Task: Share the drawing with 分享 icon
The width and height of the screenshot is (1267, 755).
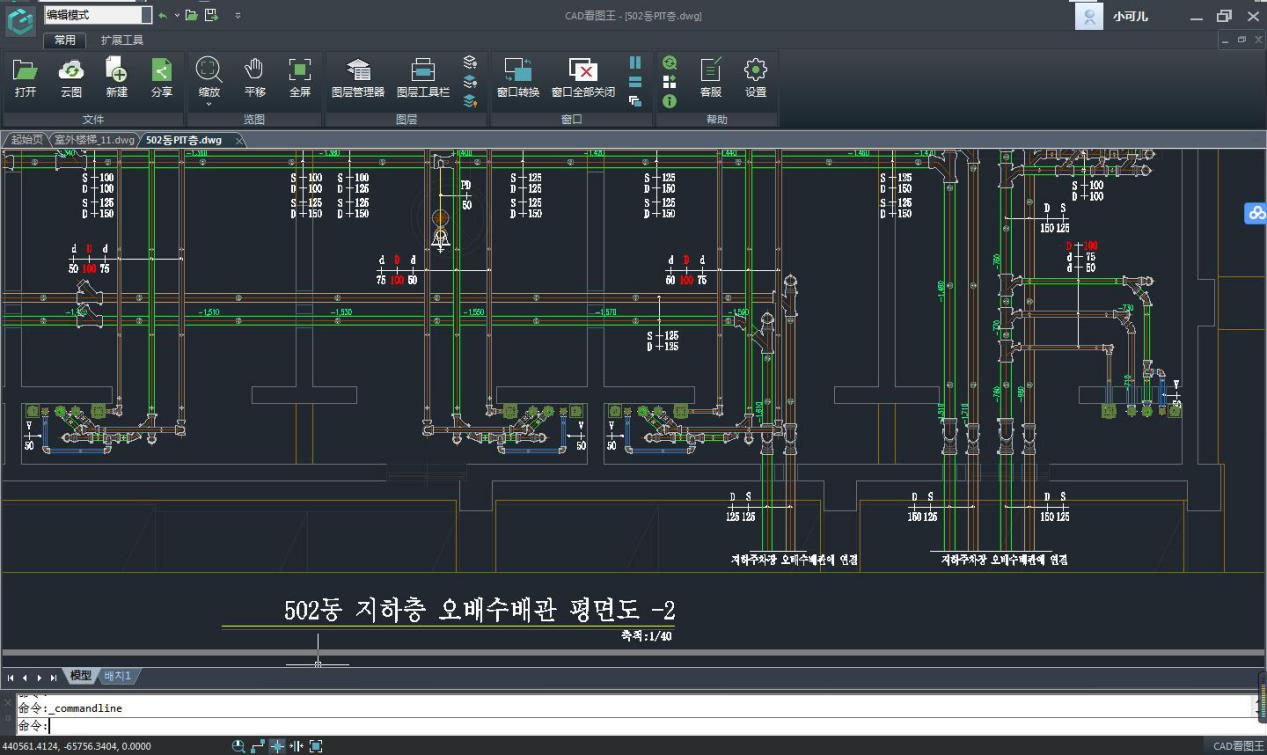Action: tap(162, 77)
